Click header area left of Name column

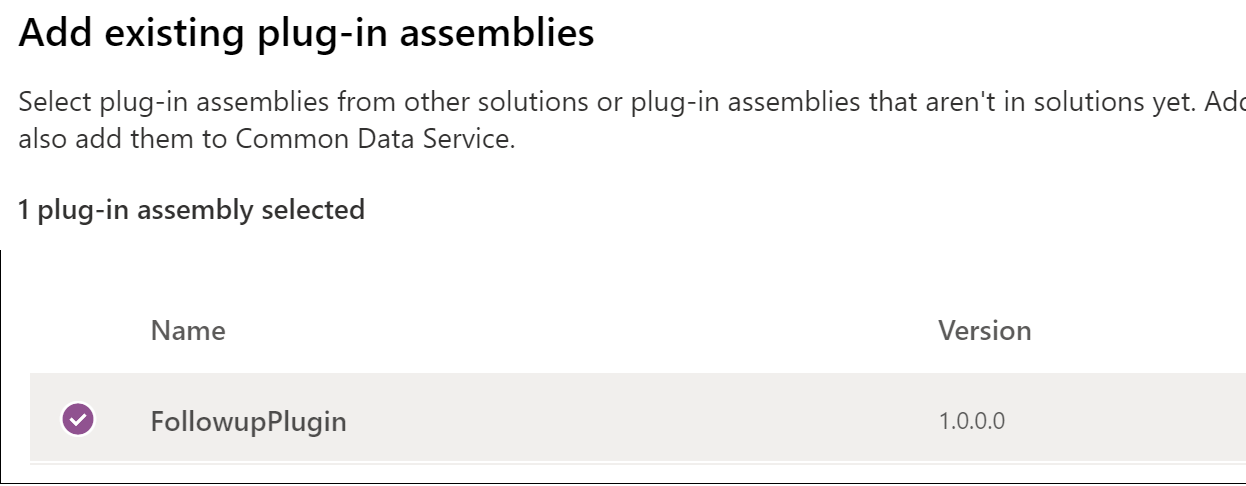[80, 330]
